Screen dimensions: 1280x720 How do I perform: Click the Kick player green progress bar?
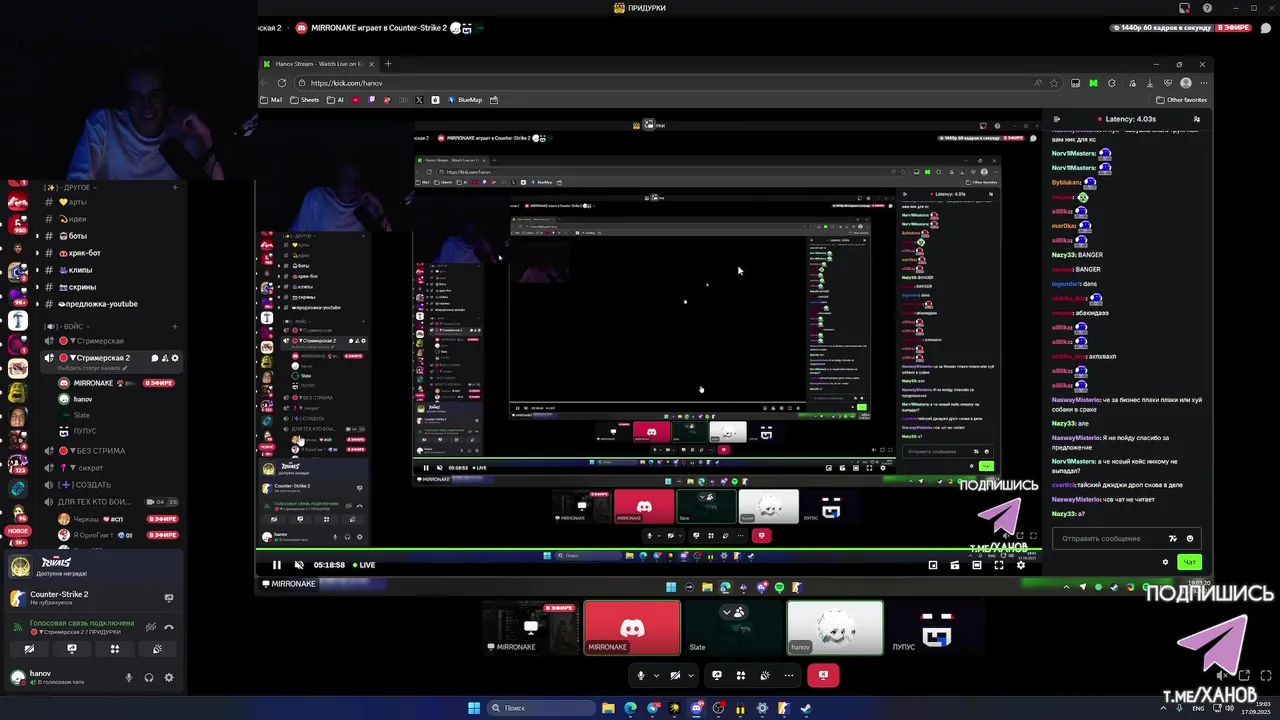pyautogui.click(x=648, y=551)
